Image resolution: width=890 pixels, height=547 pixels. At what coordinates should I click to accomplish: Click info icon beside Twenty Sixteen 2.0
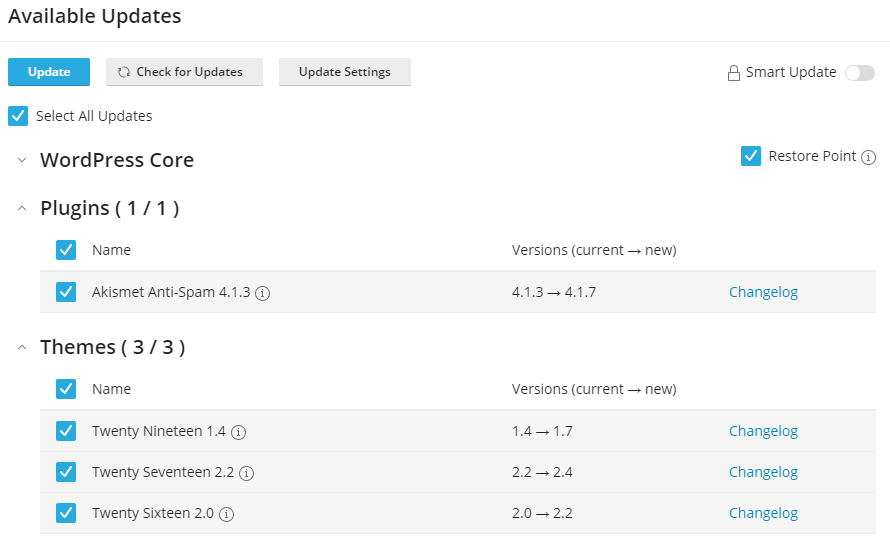pos(227,514)
